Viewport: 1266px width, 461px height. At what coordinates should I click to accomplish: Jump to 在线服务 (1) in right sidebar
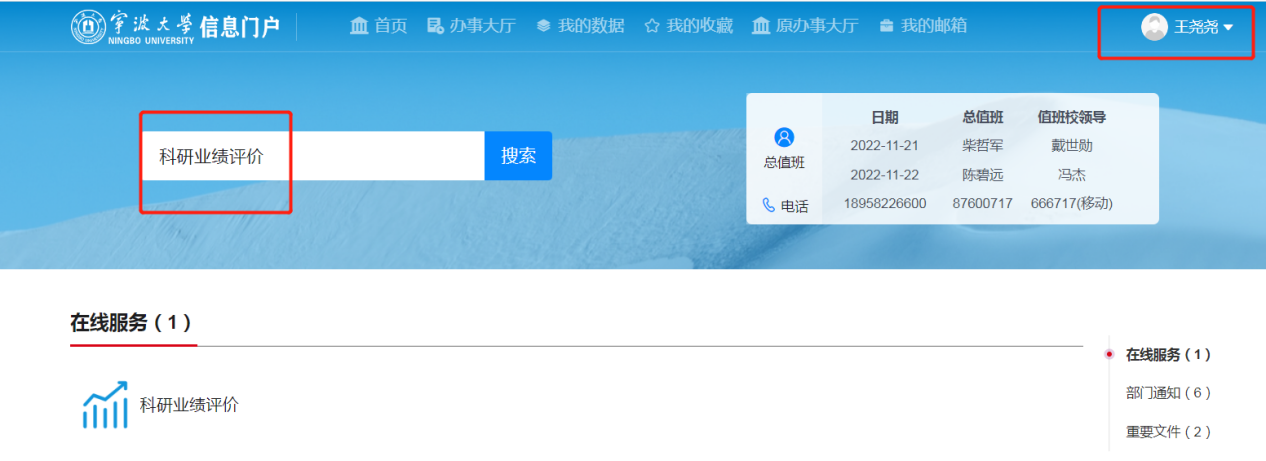(x=1168, y=355)
